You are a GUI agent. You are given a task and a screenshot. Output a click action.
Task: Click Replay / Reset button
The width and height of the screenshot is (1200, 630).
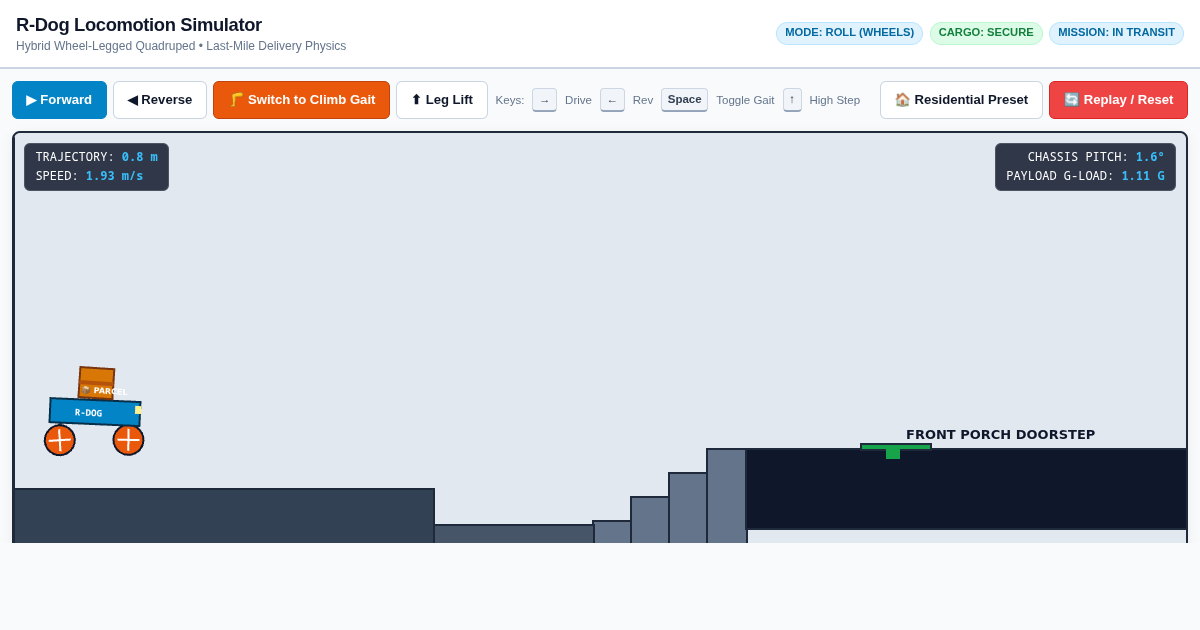(1118, 100)
